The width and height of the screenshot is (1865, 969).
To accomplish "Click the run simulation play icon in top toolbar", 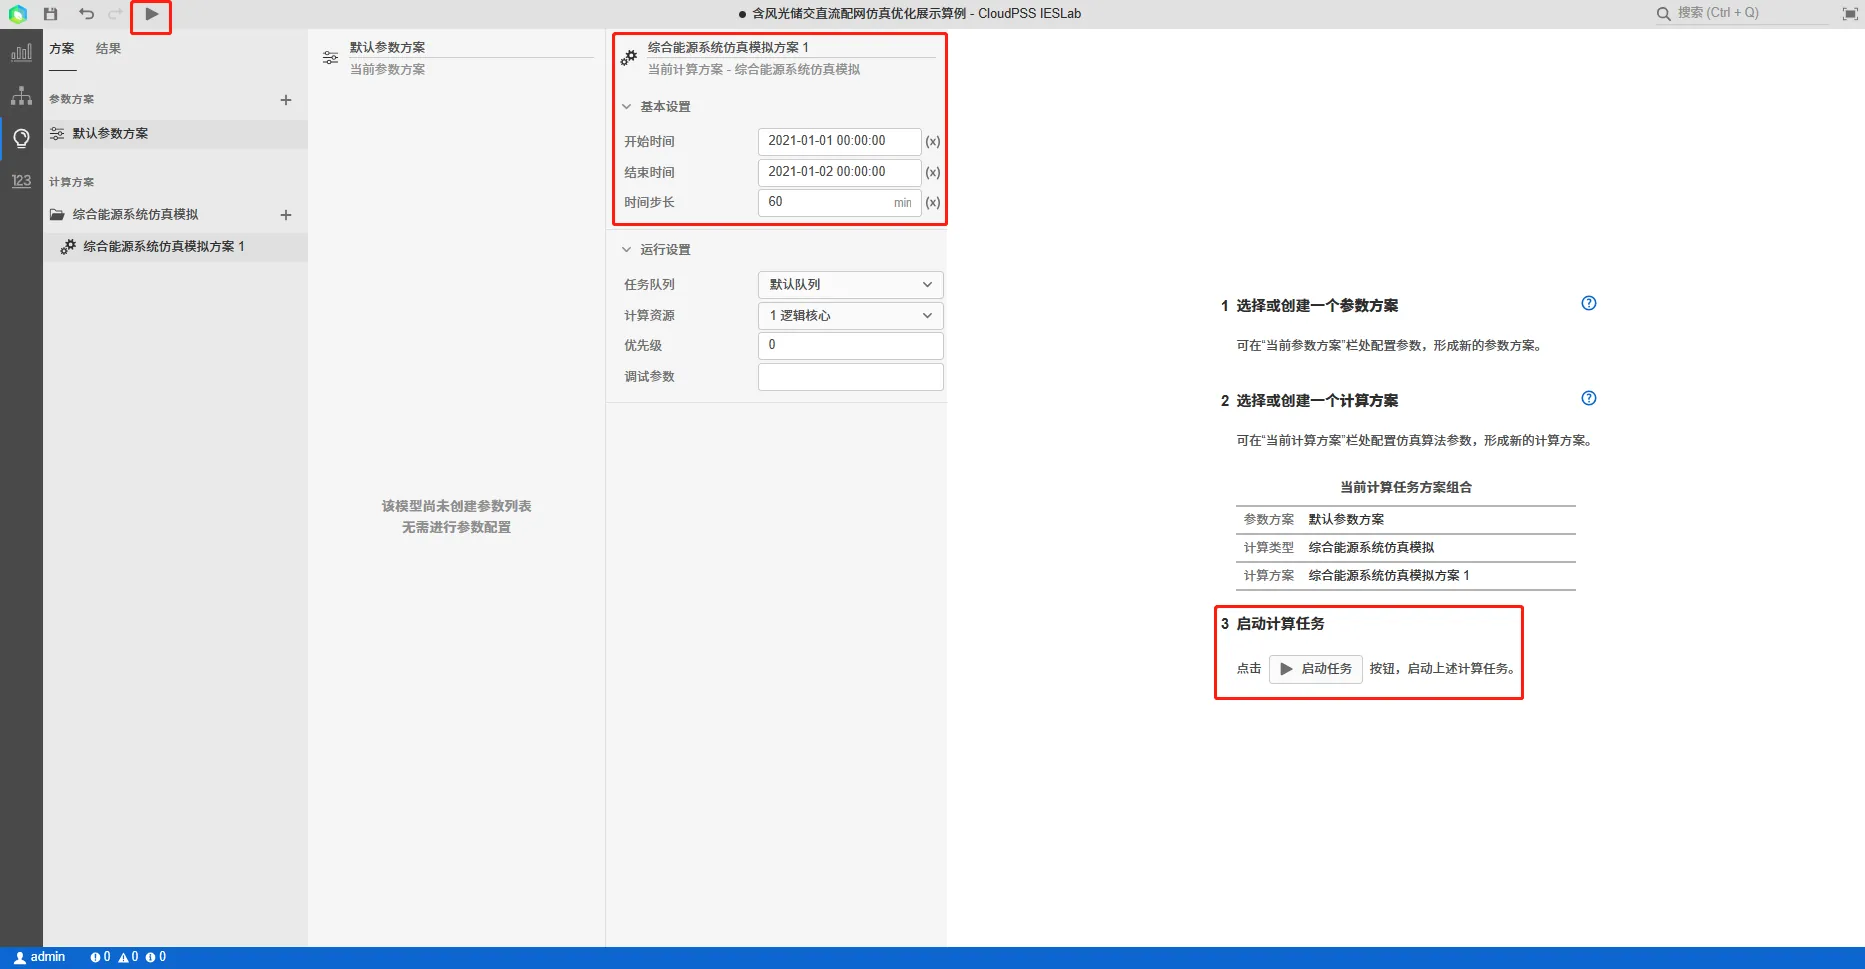I will point(151,14).
